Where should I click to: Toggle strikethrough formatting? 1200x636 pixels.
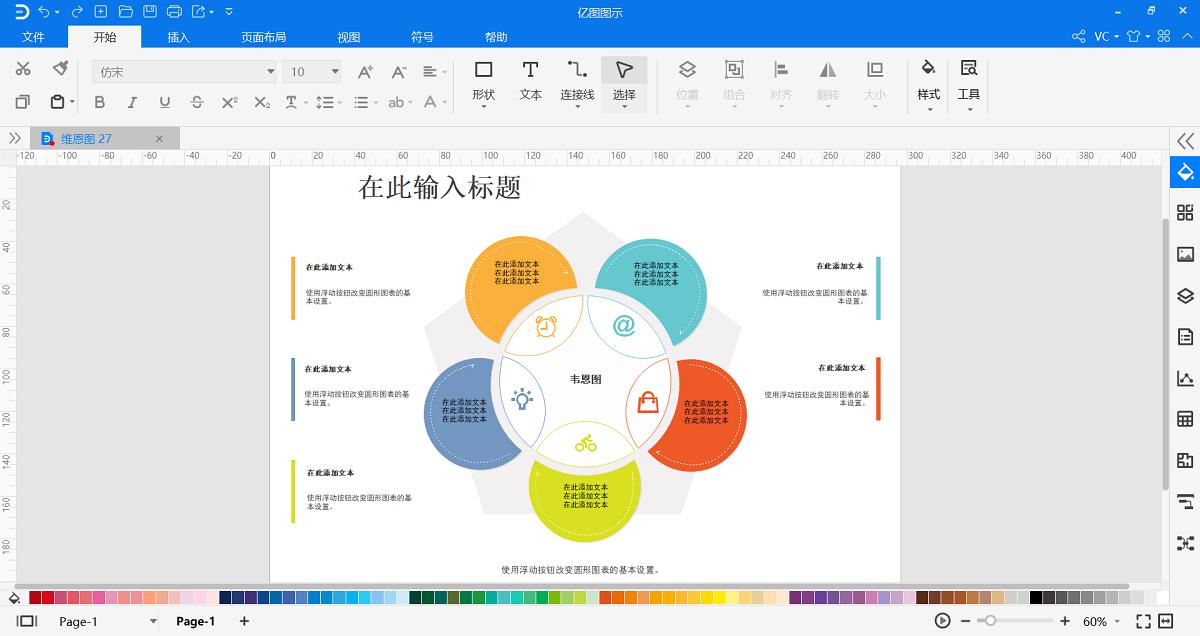197,103
